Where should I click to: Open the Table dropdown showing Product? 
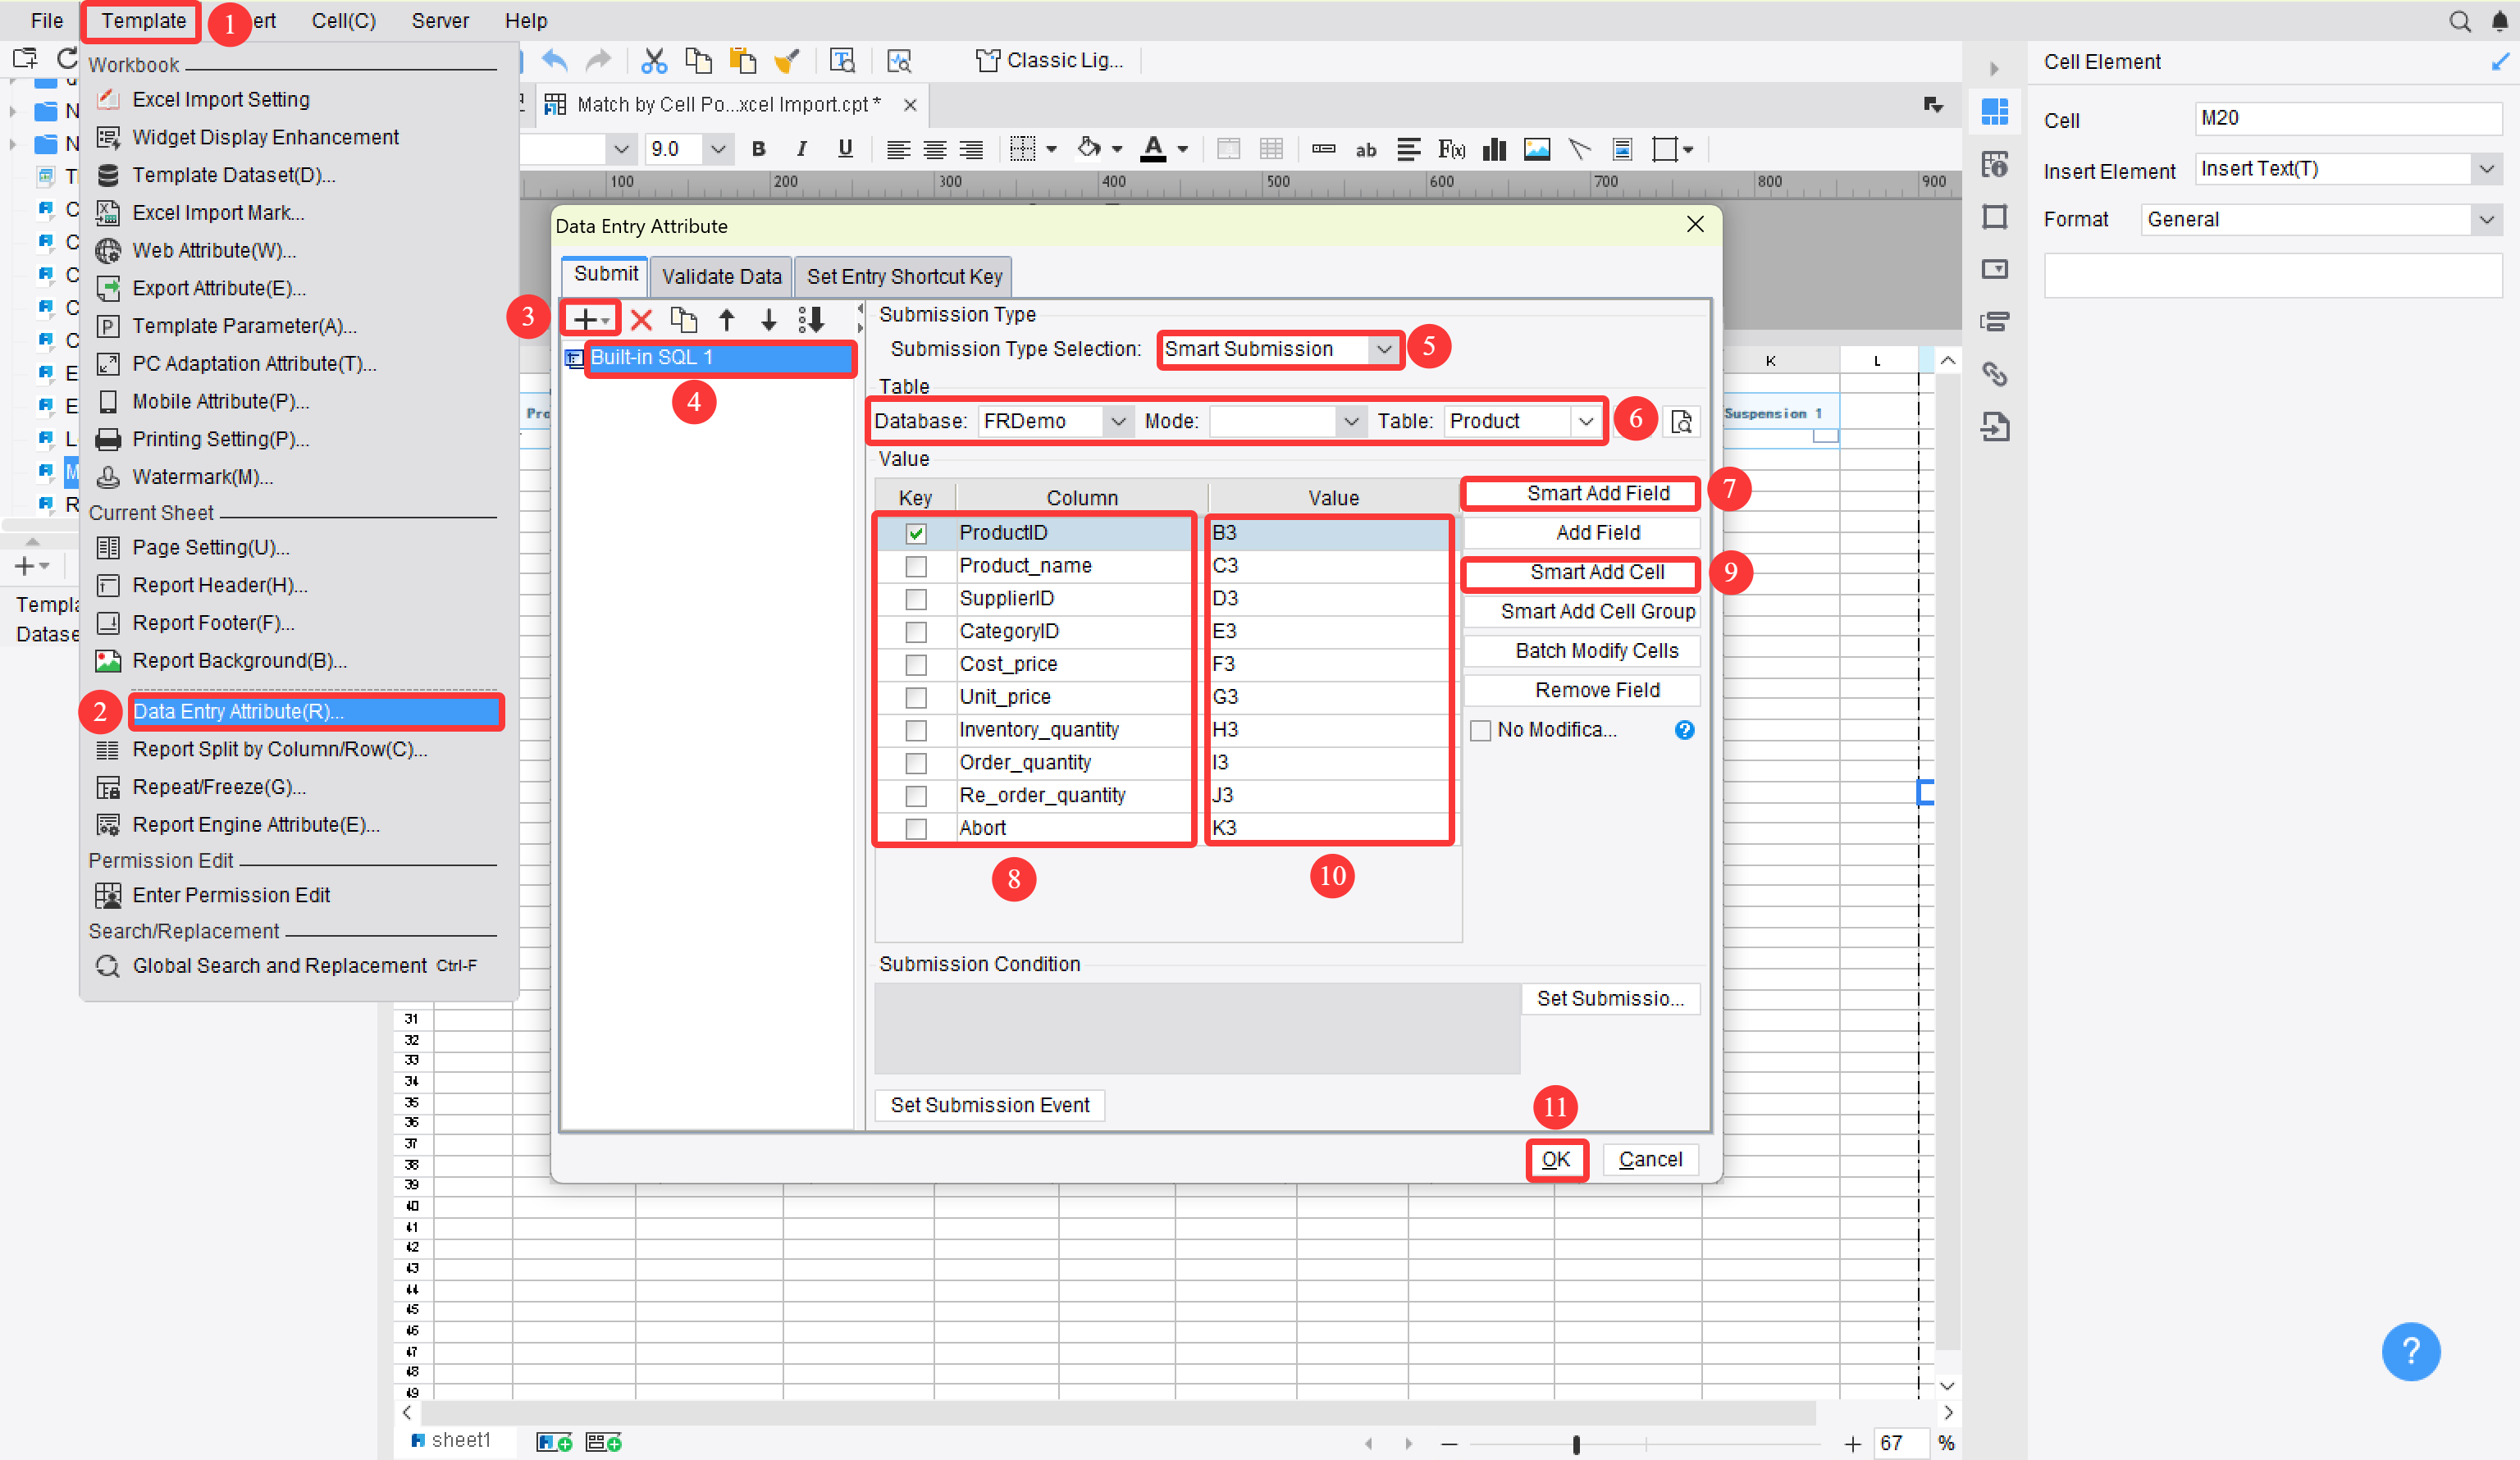(x=1587, y=421)
